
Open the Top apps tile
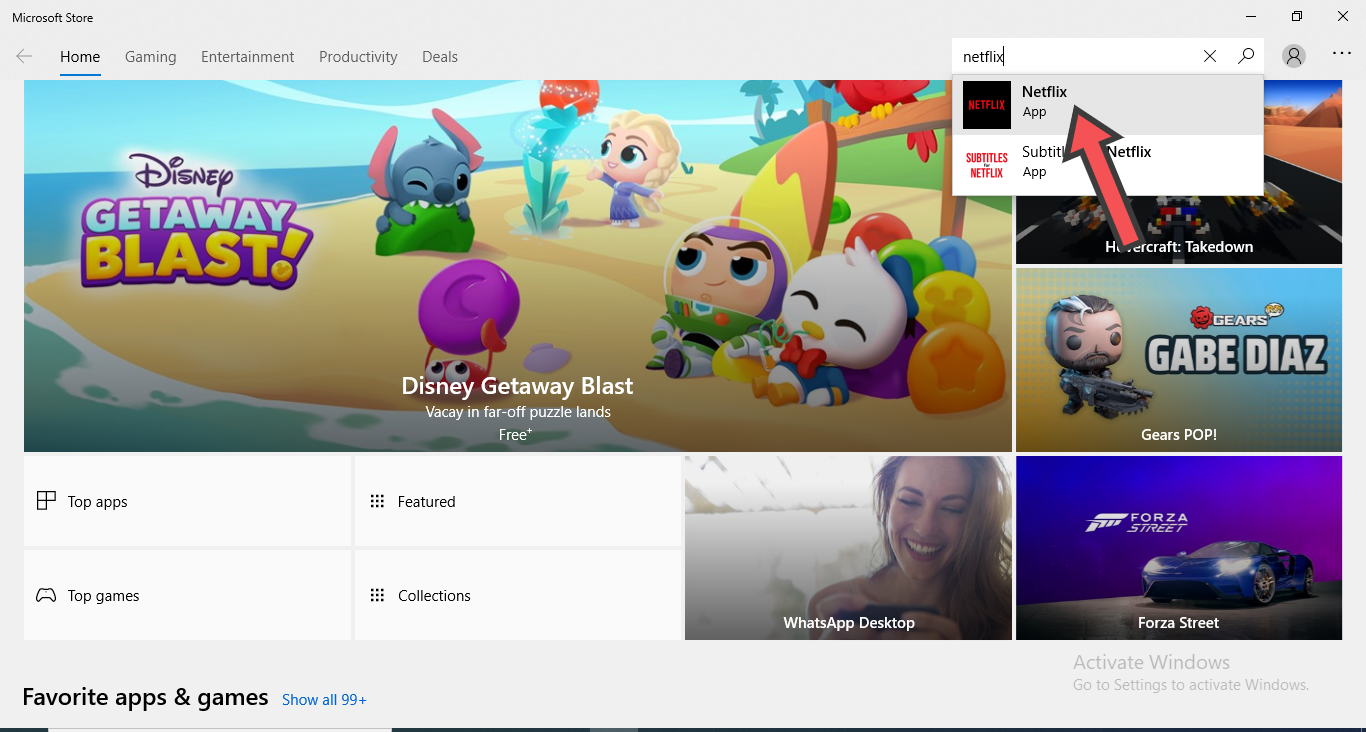click(188, 501)
